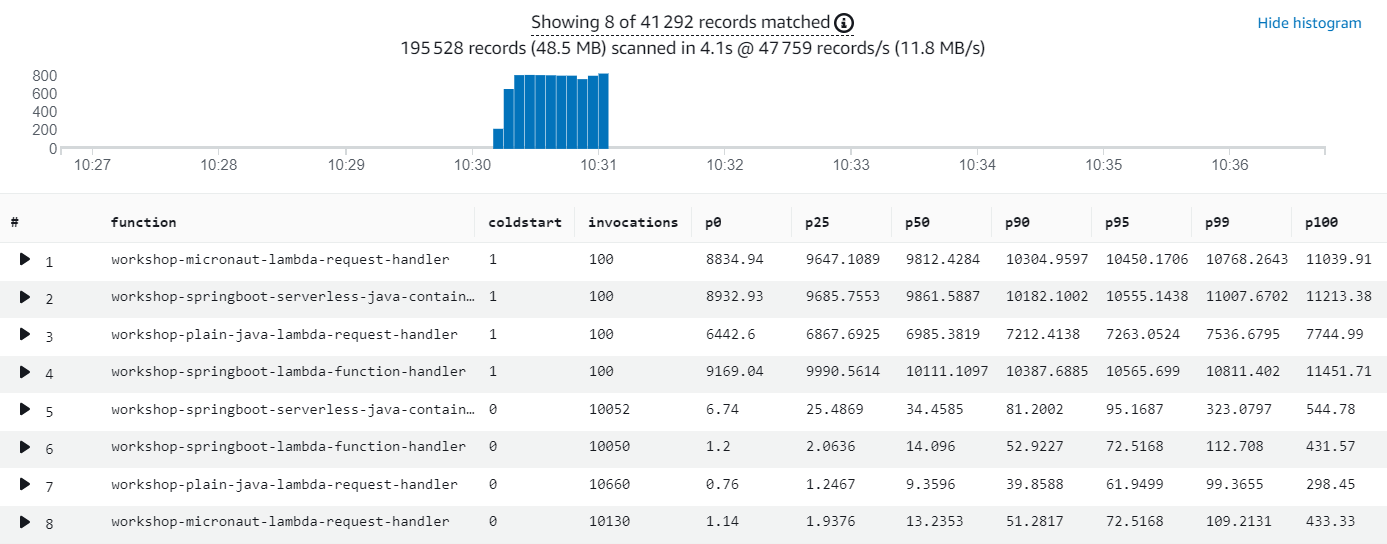Expand row 8 micronaut warm record
Screen dimensions: 1387x544
tap(25, 521)
